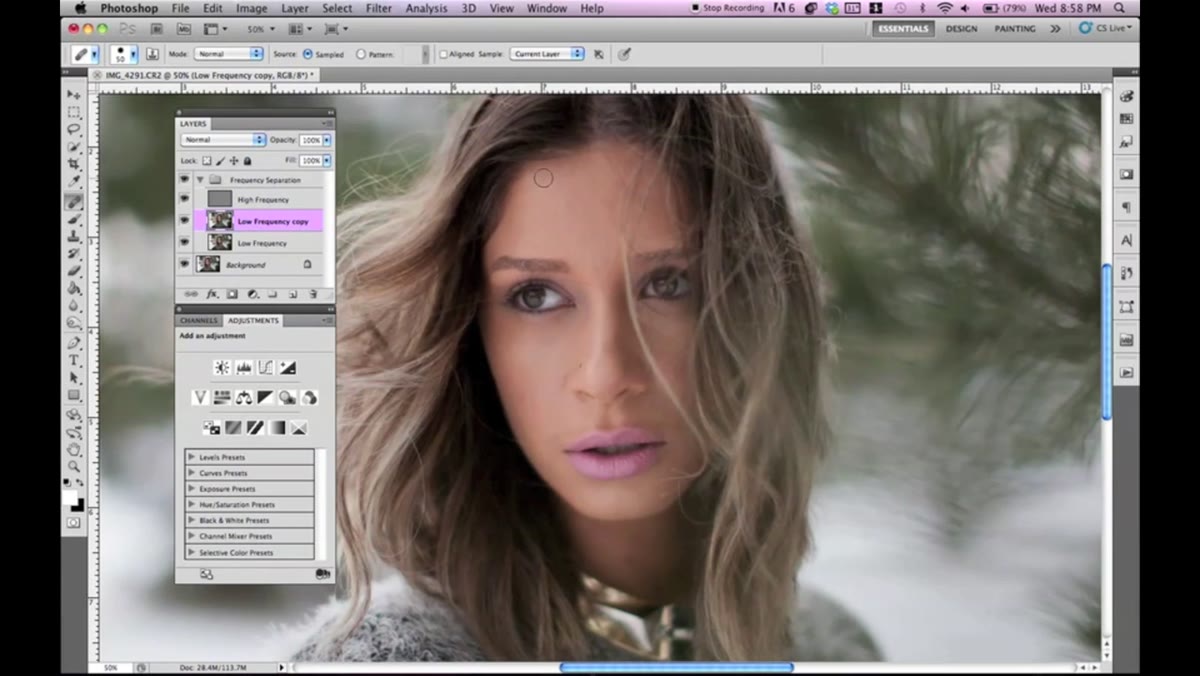Expand Levels Presets

pos(192,457)
